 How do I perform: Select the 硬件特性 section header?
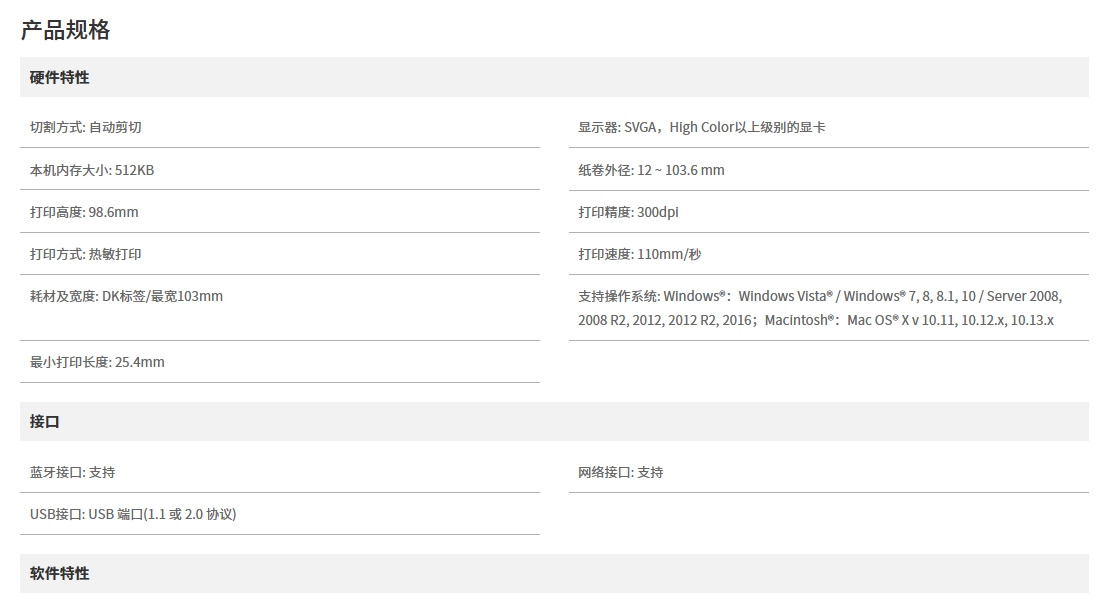[x=60, y=77]
